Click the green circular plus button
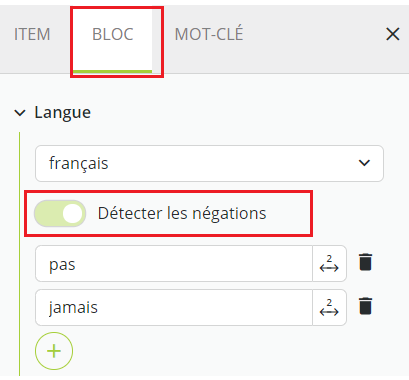The image size is (409, 380). [54, 351]
